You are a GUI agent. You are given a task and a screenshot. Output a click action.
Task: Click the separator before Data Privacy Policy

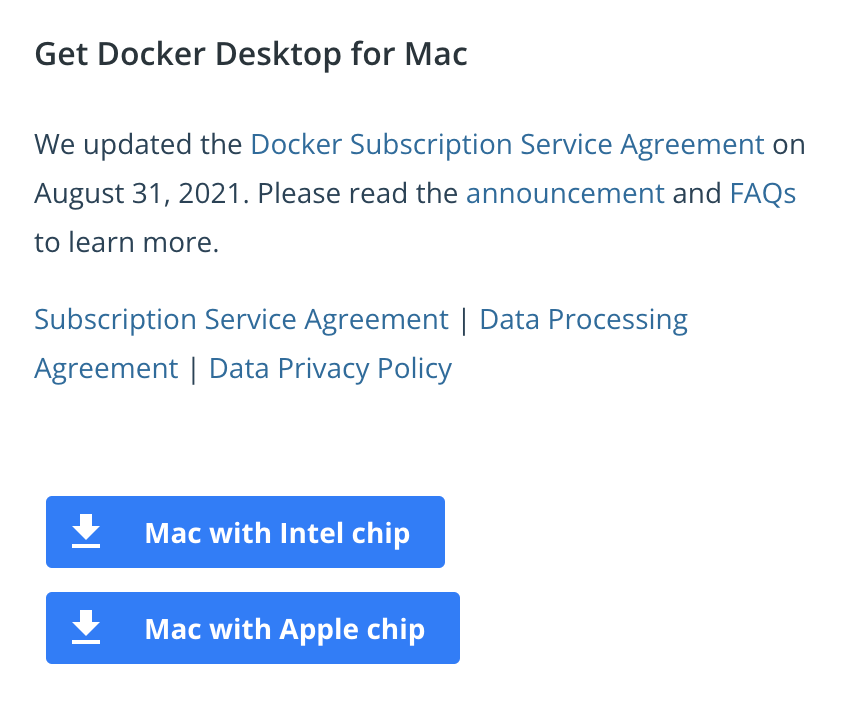(193, 370)
